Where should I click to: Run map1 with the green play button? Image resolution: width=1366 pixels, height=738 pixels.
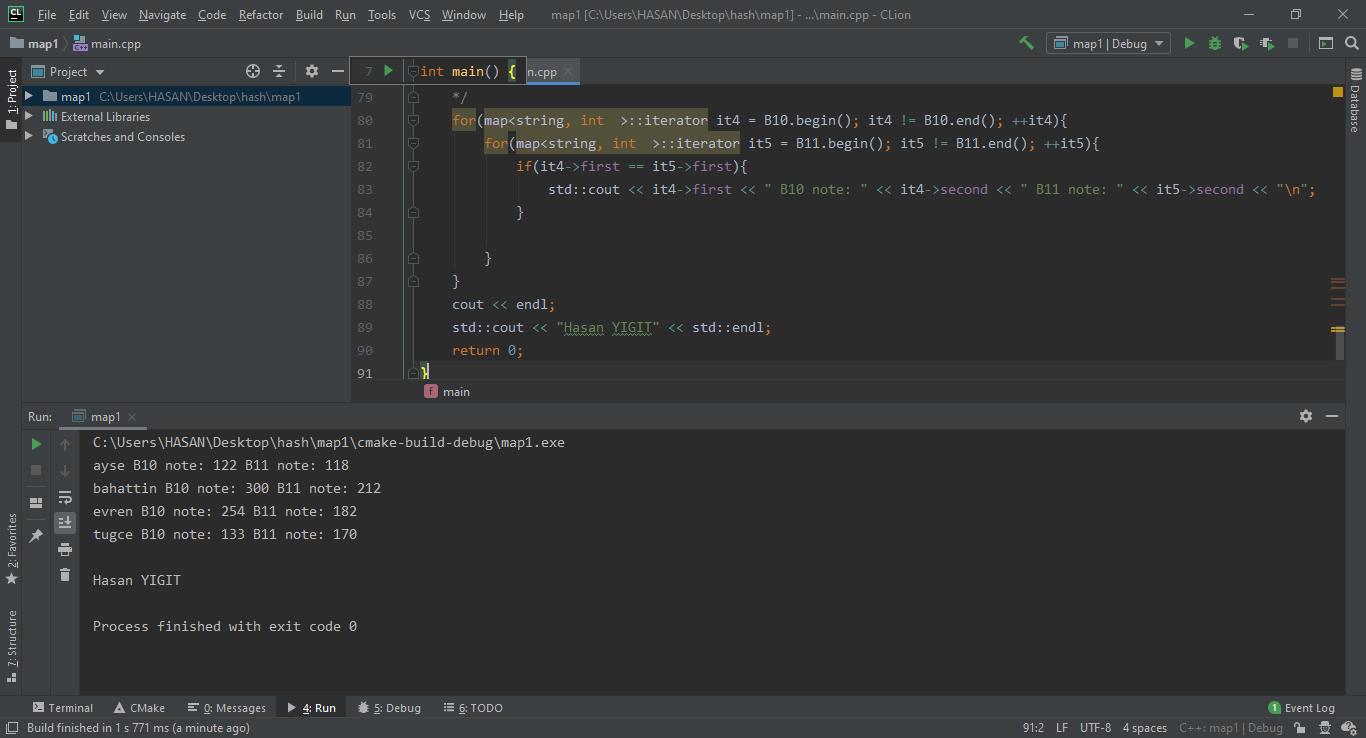click(x=1189, y=43)
